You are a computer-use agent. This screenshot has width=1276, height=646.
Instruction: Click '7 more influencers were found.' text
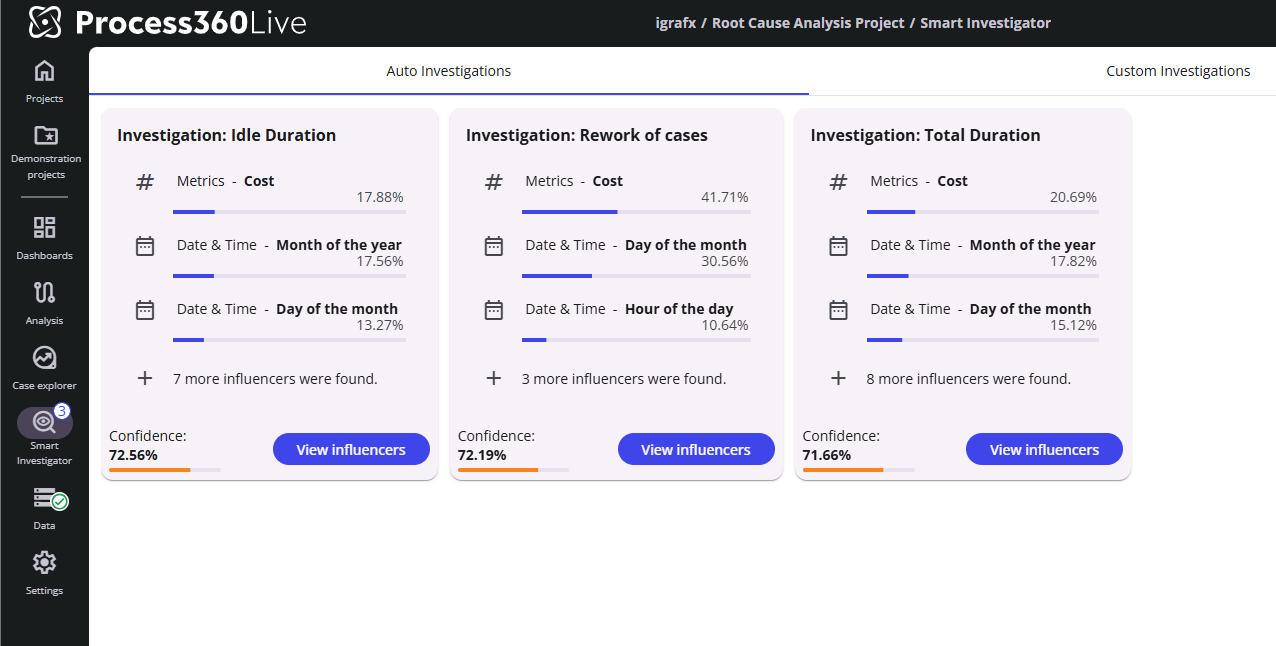[x=275, y=379]
